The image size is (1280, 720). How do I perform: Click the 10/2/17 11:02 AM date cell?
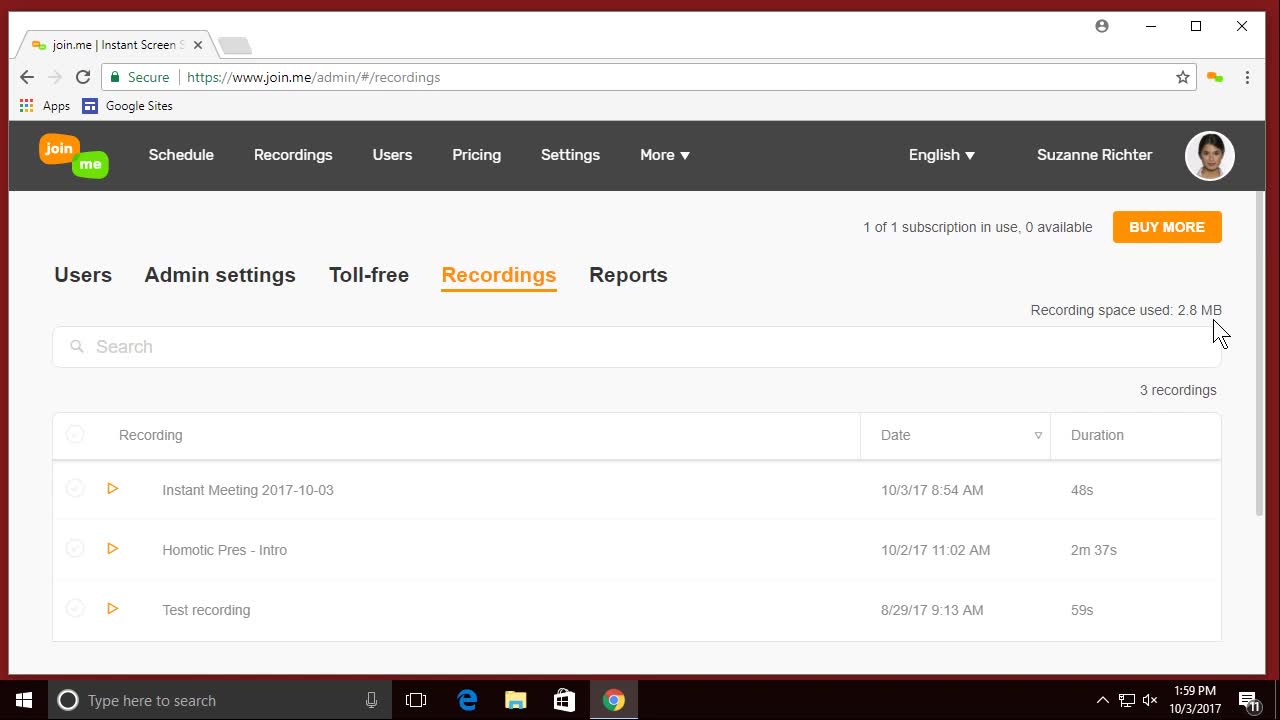935,550
